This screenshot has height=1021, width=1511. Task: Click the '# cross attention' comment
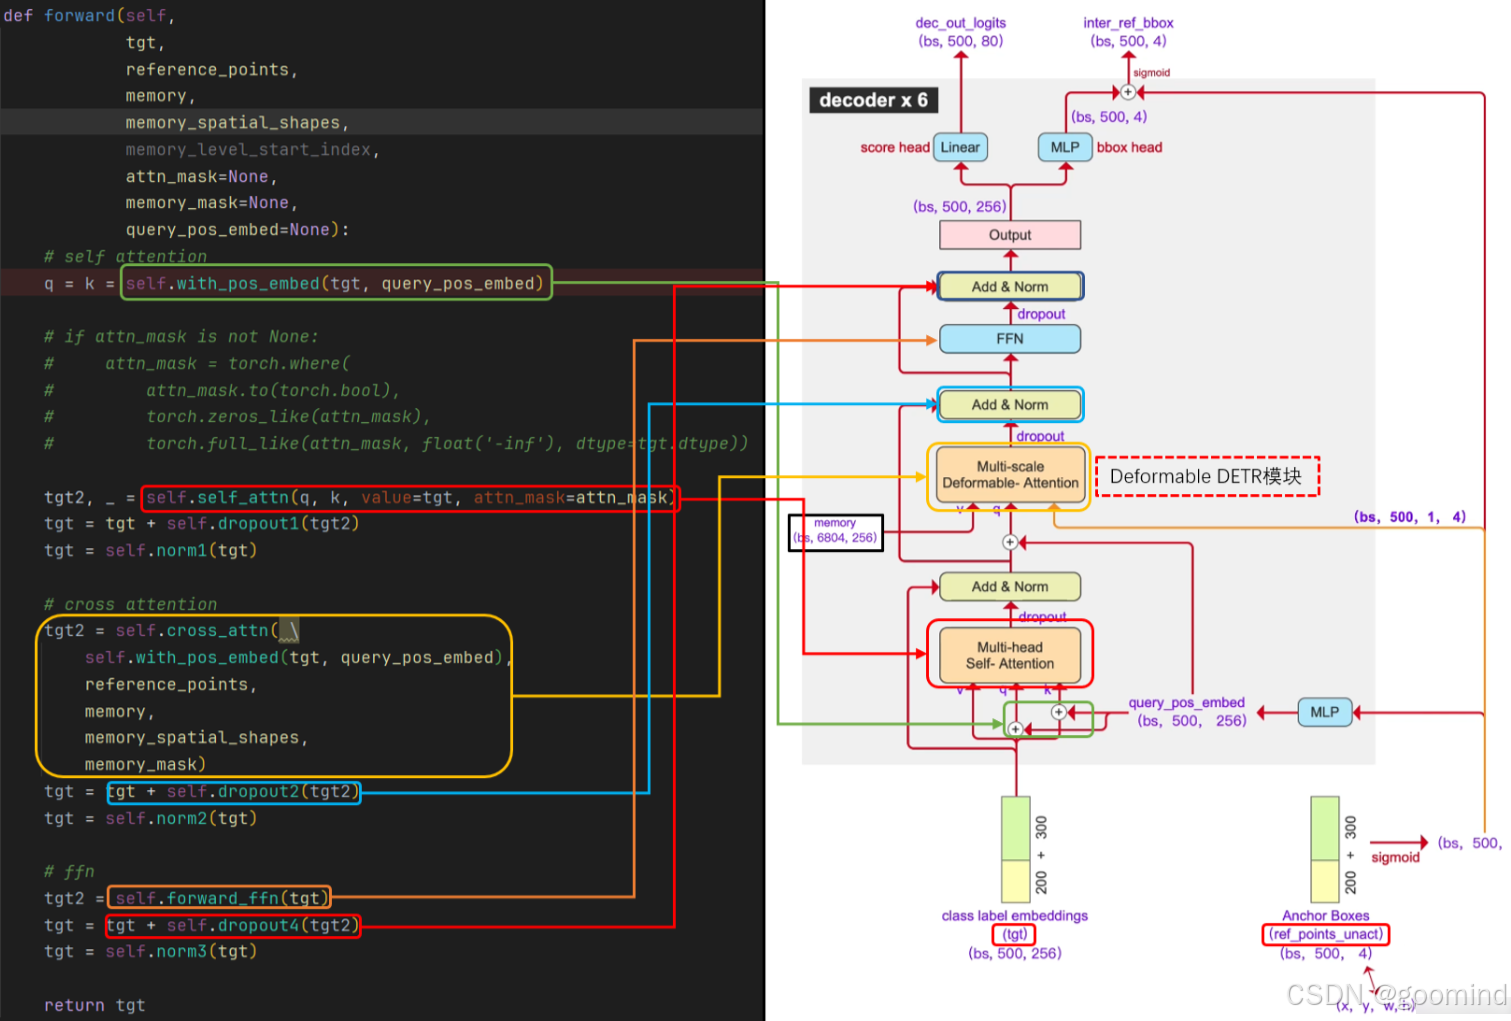click(x=130, y=605)
